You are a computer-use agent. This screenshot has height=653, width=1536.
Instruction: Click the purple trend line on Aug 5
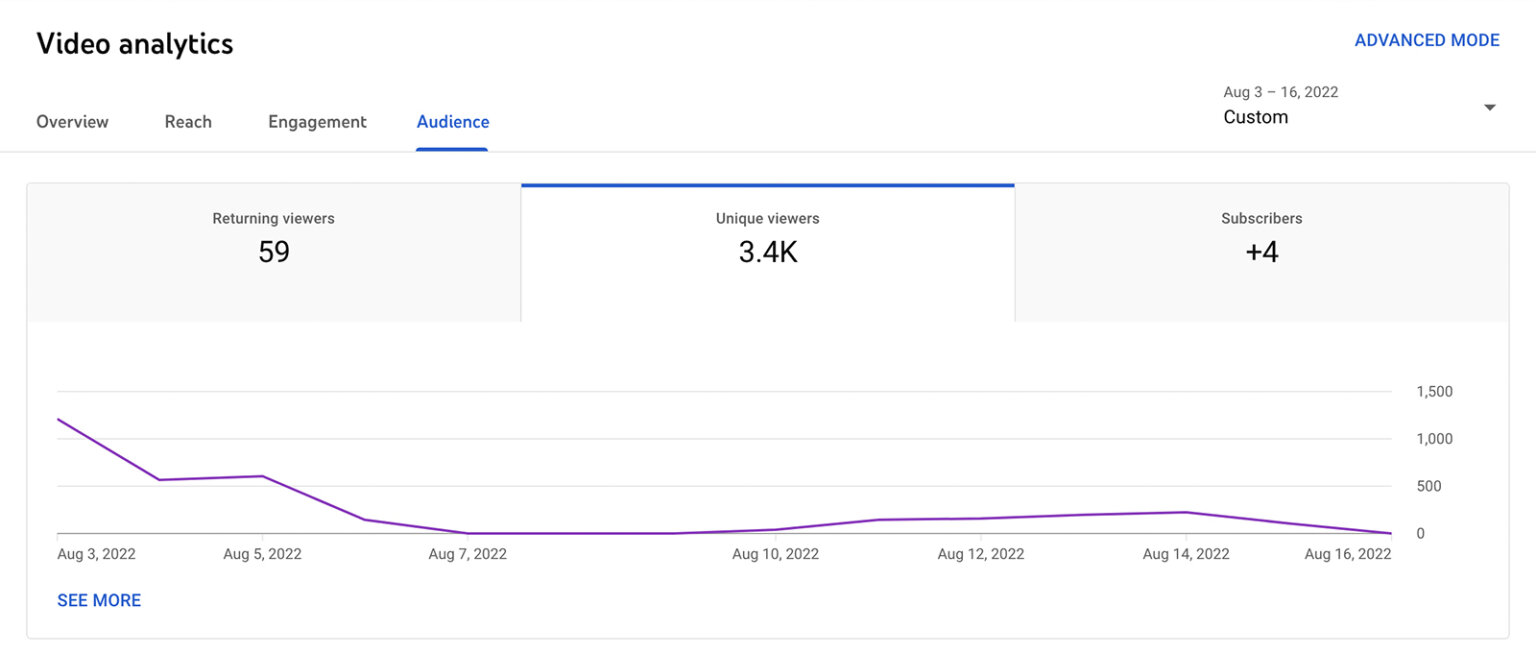coord(262,477)
